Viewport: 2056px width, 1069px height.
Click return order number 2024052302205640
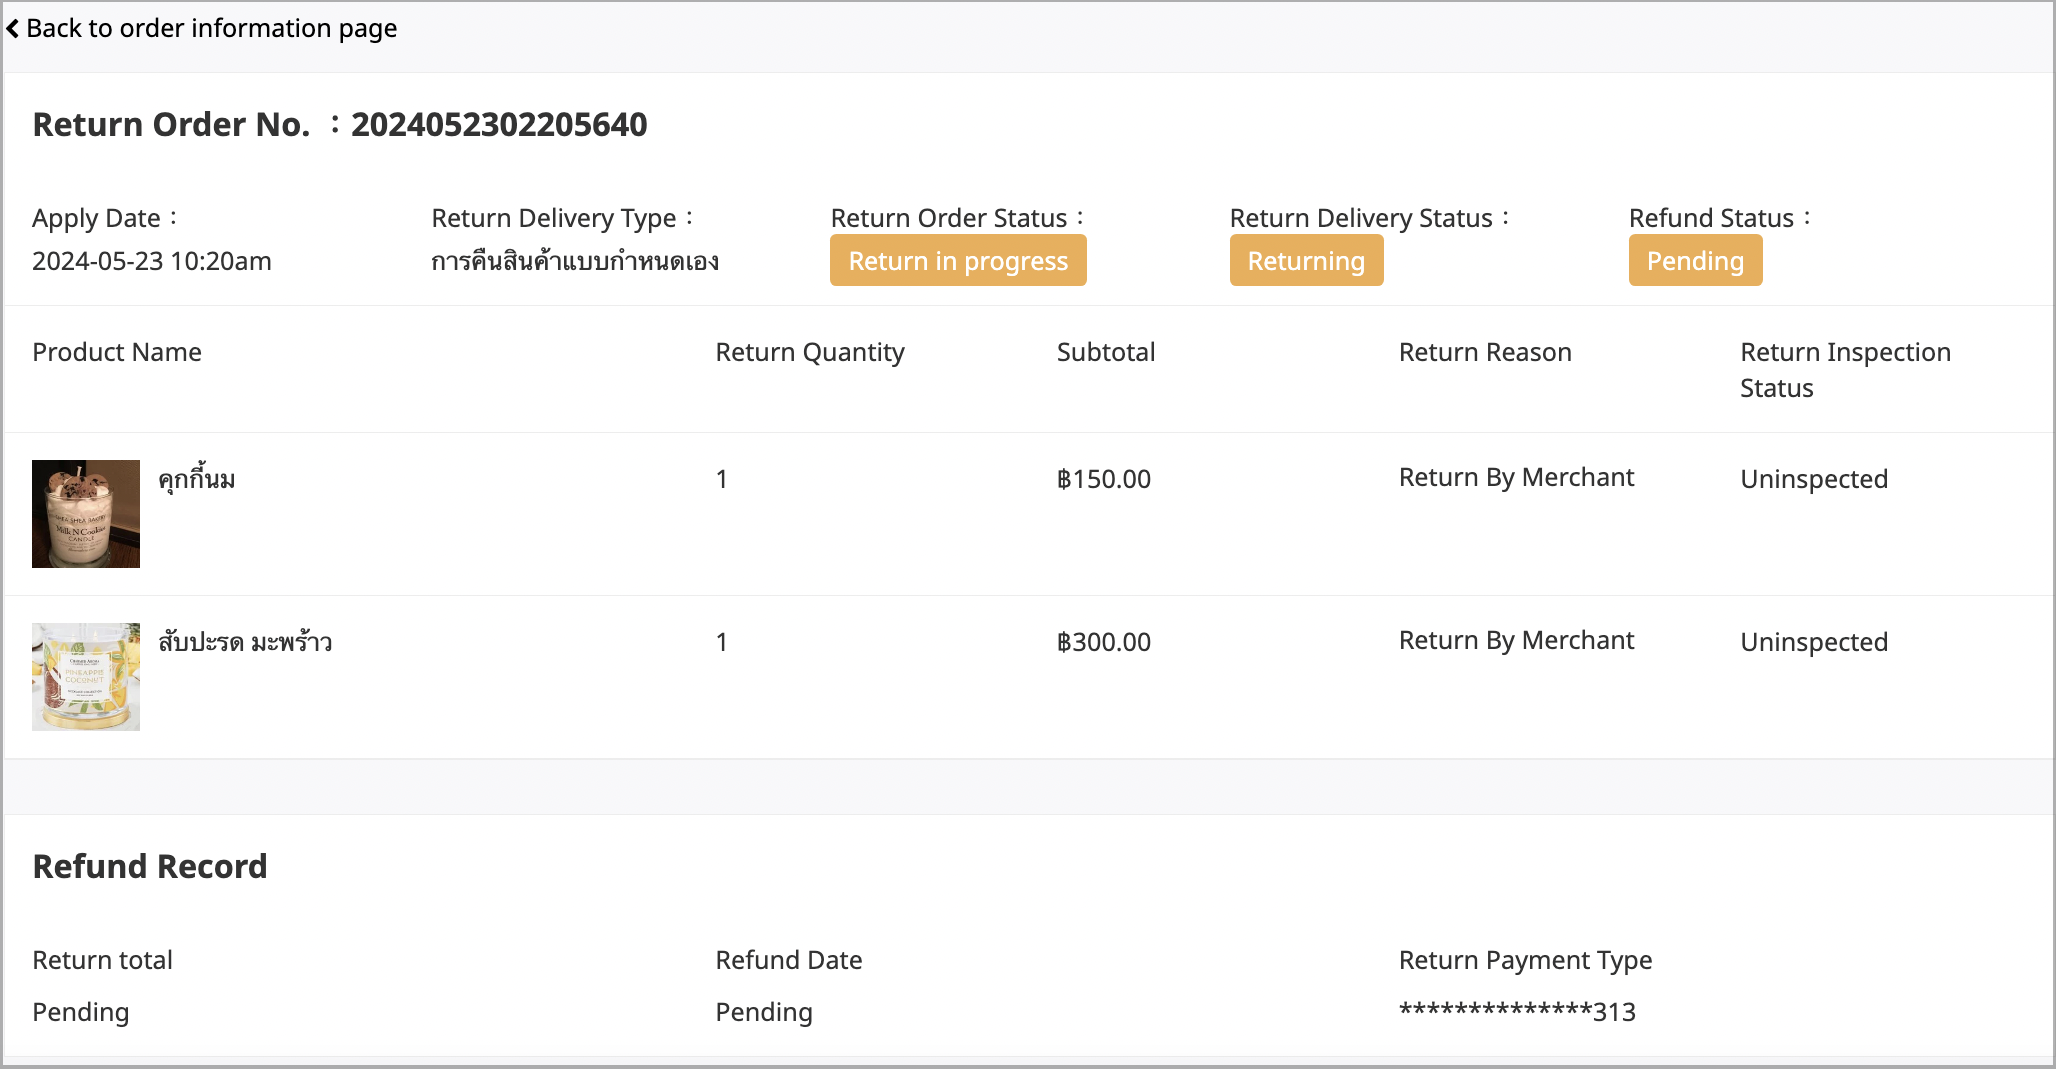[x=499, y=125]
